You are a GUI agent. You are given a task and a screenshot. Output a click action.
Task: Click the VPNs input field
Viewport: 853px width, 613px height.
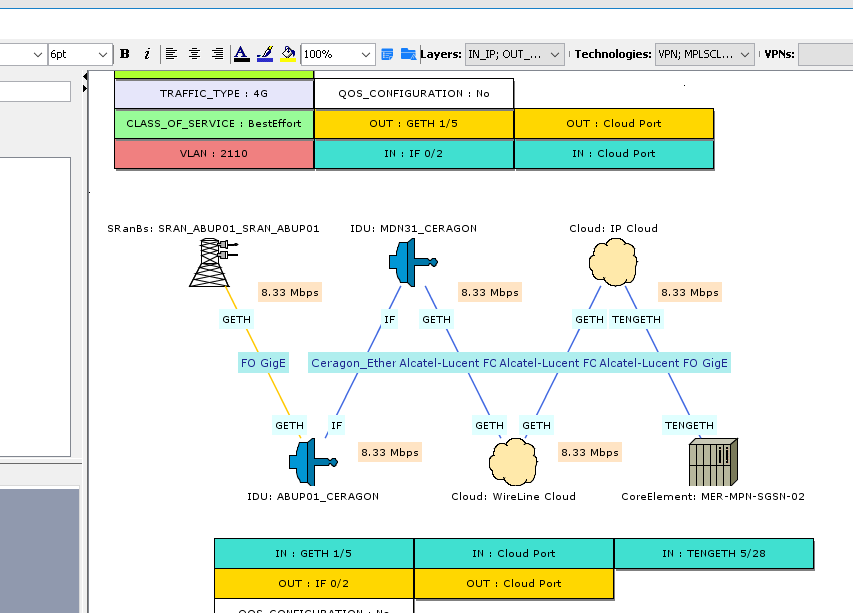click(x=825, y=54)
